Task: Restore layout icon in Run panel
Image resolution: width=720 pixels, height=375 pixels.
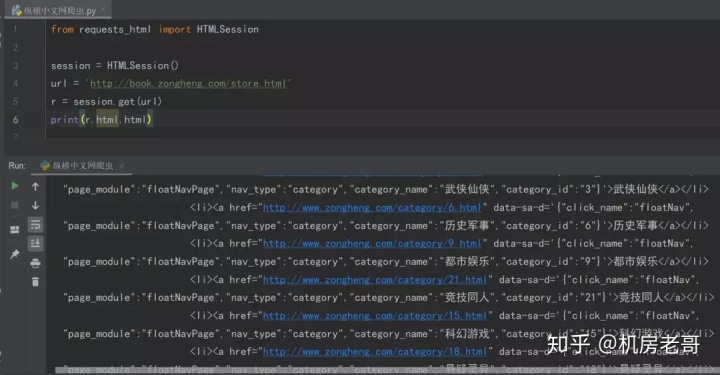Action: [x=15, y=229]
